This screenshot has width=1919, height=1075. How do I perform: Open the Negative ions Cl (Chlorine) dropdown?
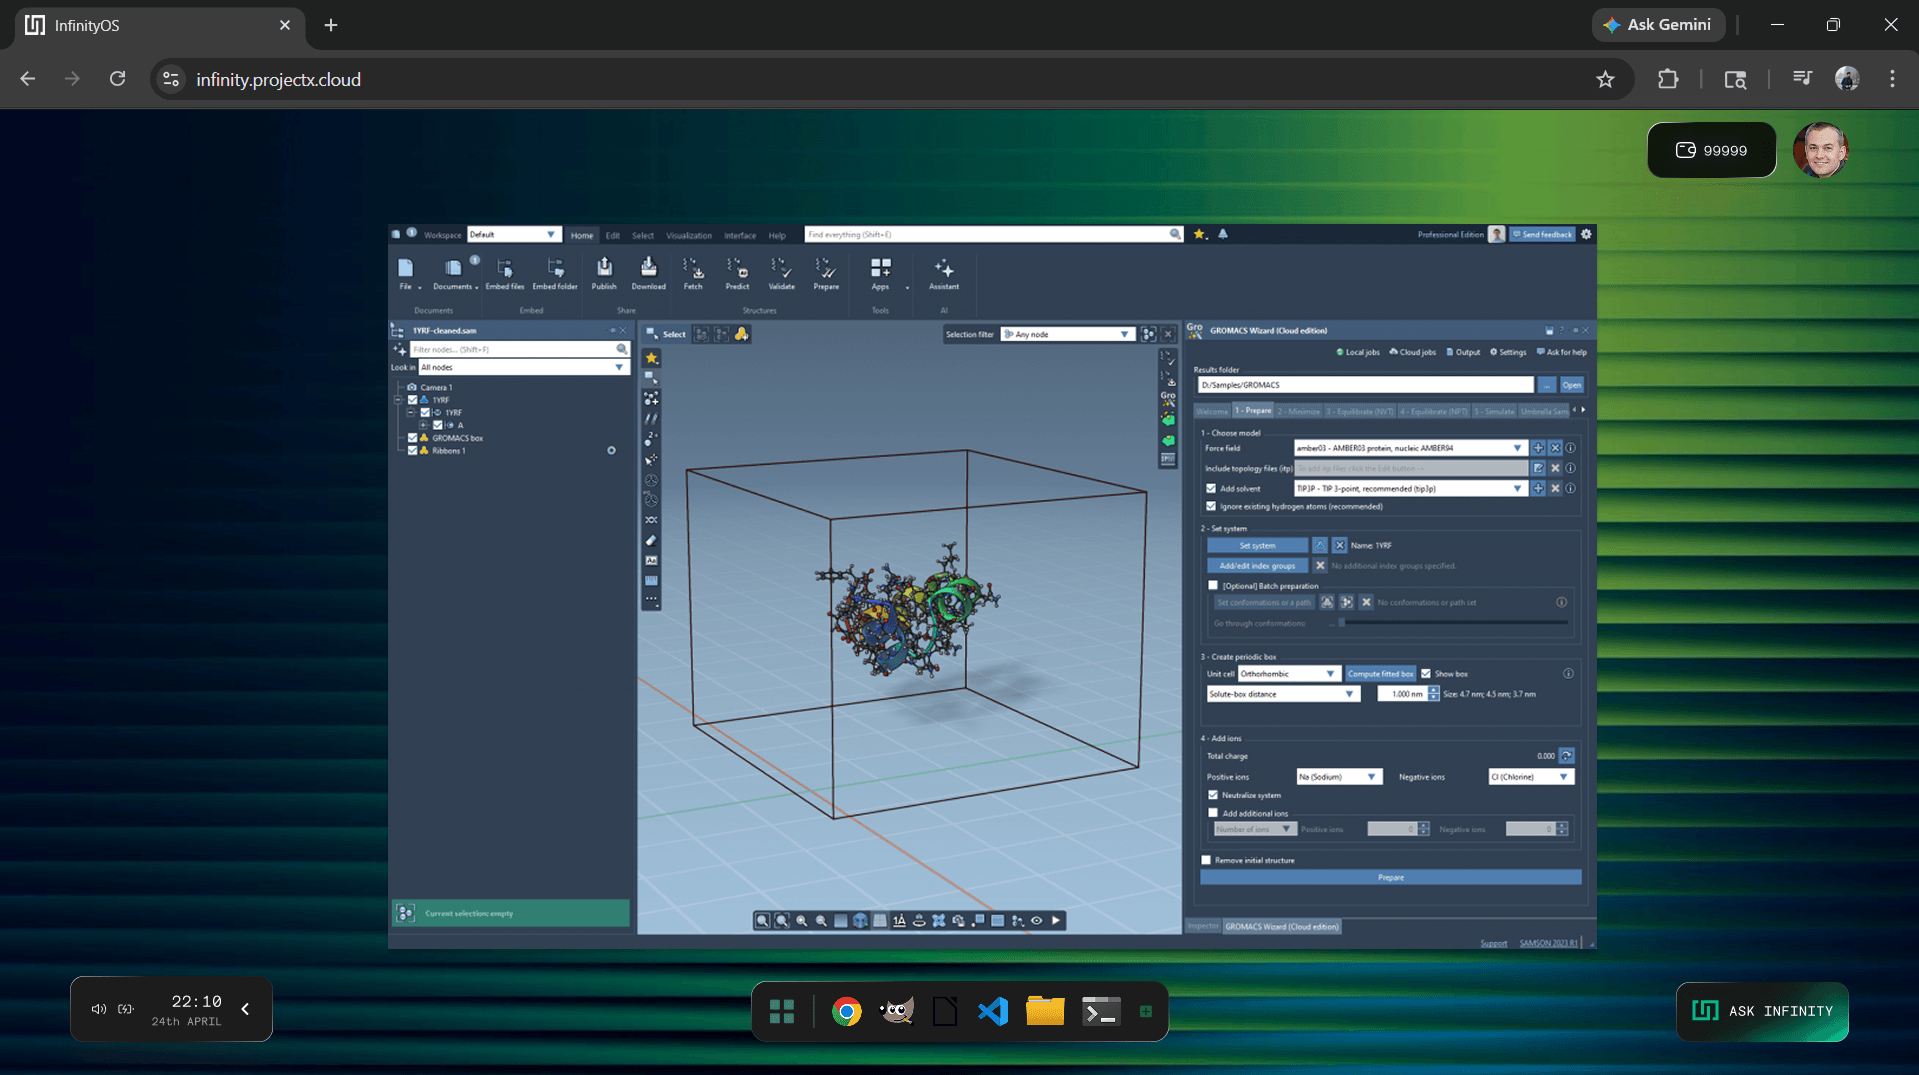(x=1531, y=777)
